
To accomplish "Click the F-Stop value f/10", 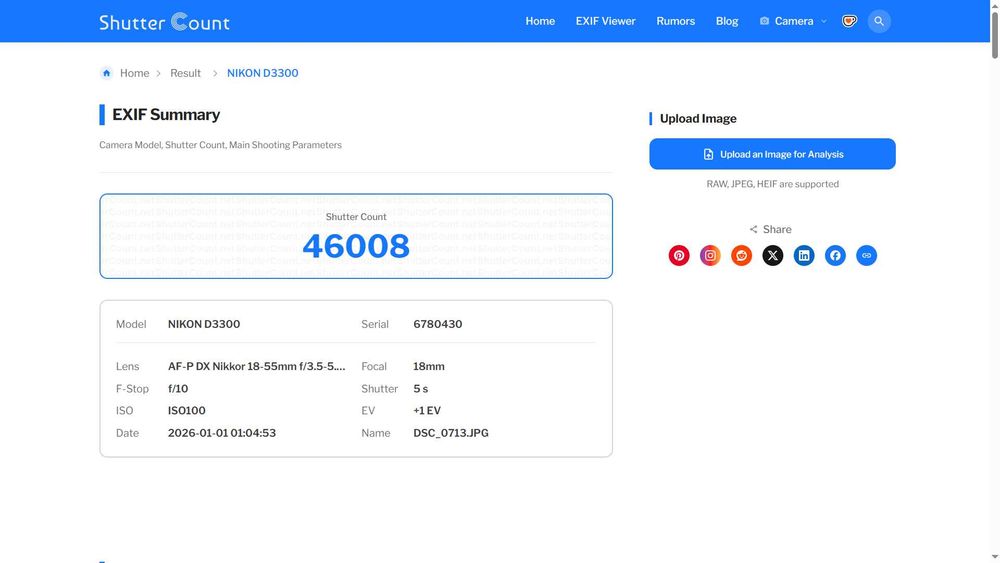I will point(178,388).
